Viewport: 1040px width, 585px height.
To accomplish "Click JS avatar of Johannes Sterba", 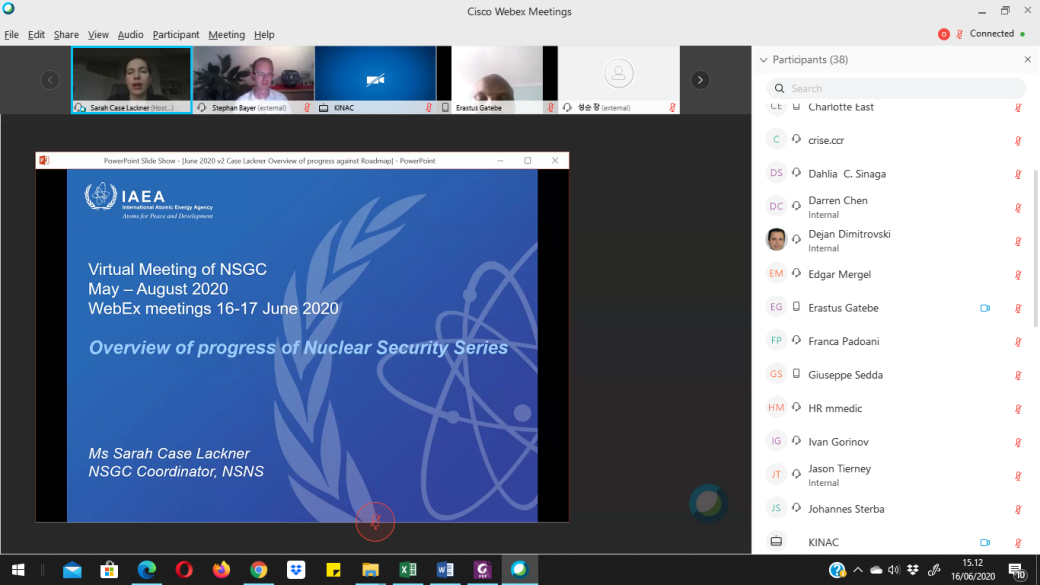I will click(776, 508).
